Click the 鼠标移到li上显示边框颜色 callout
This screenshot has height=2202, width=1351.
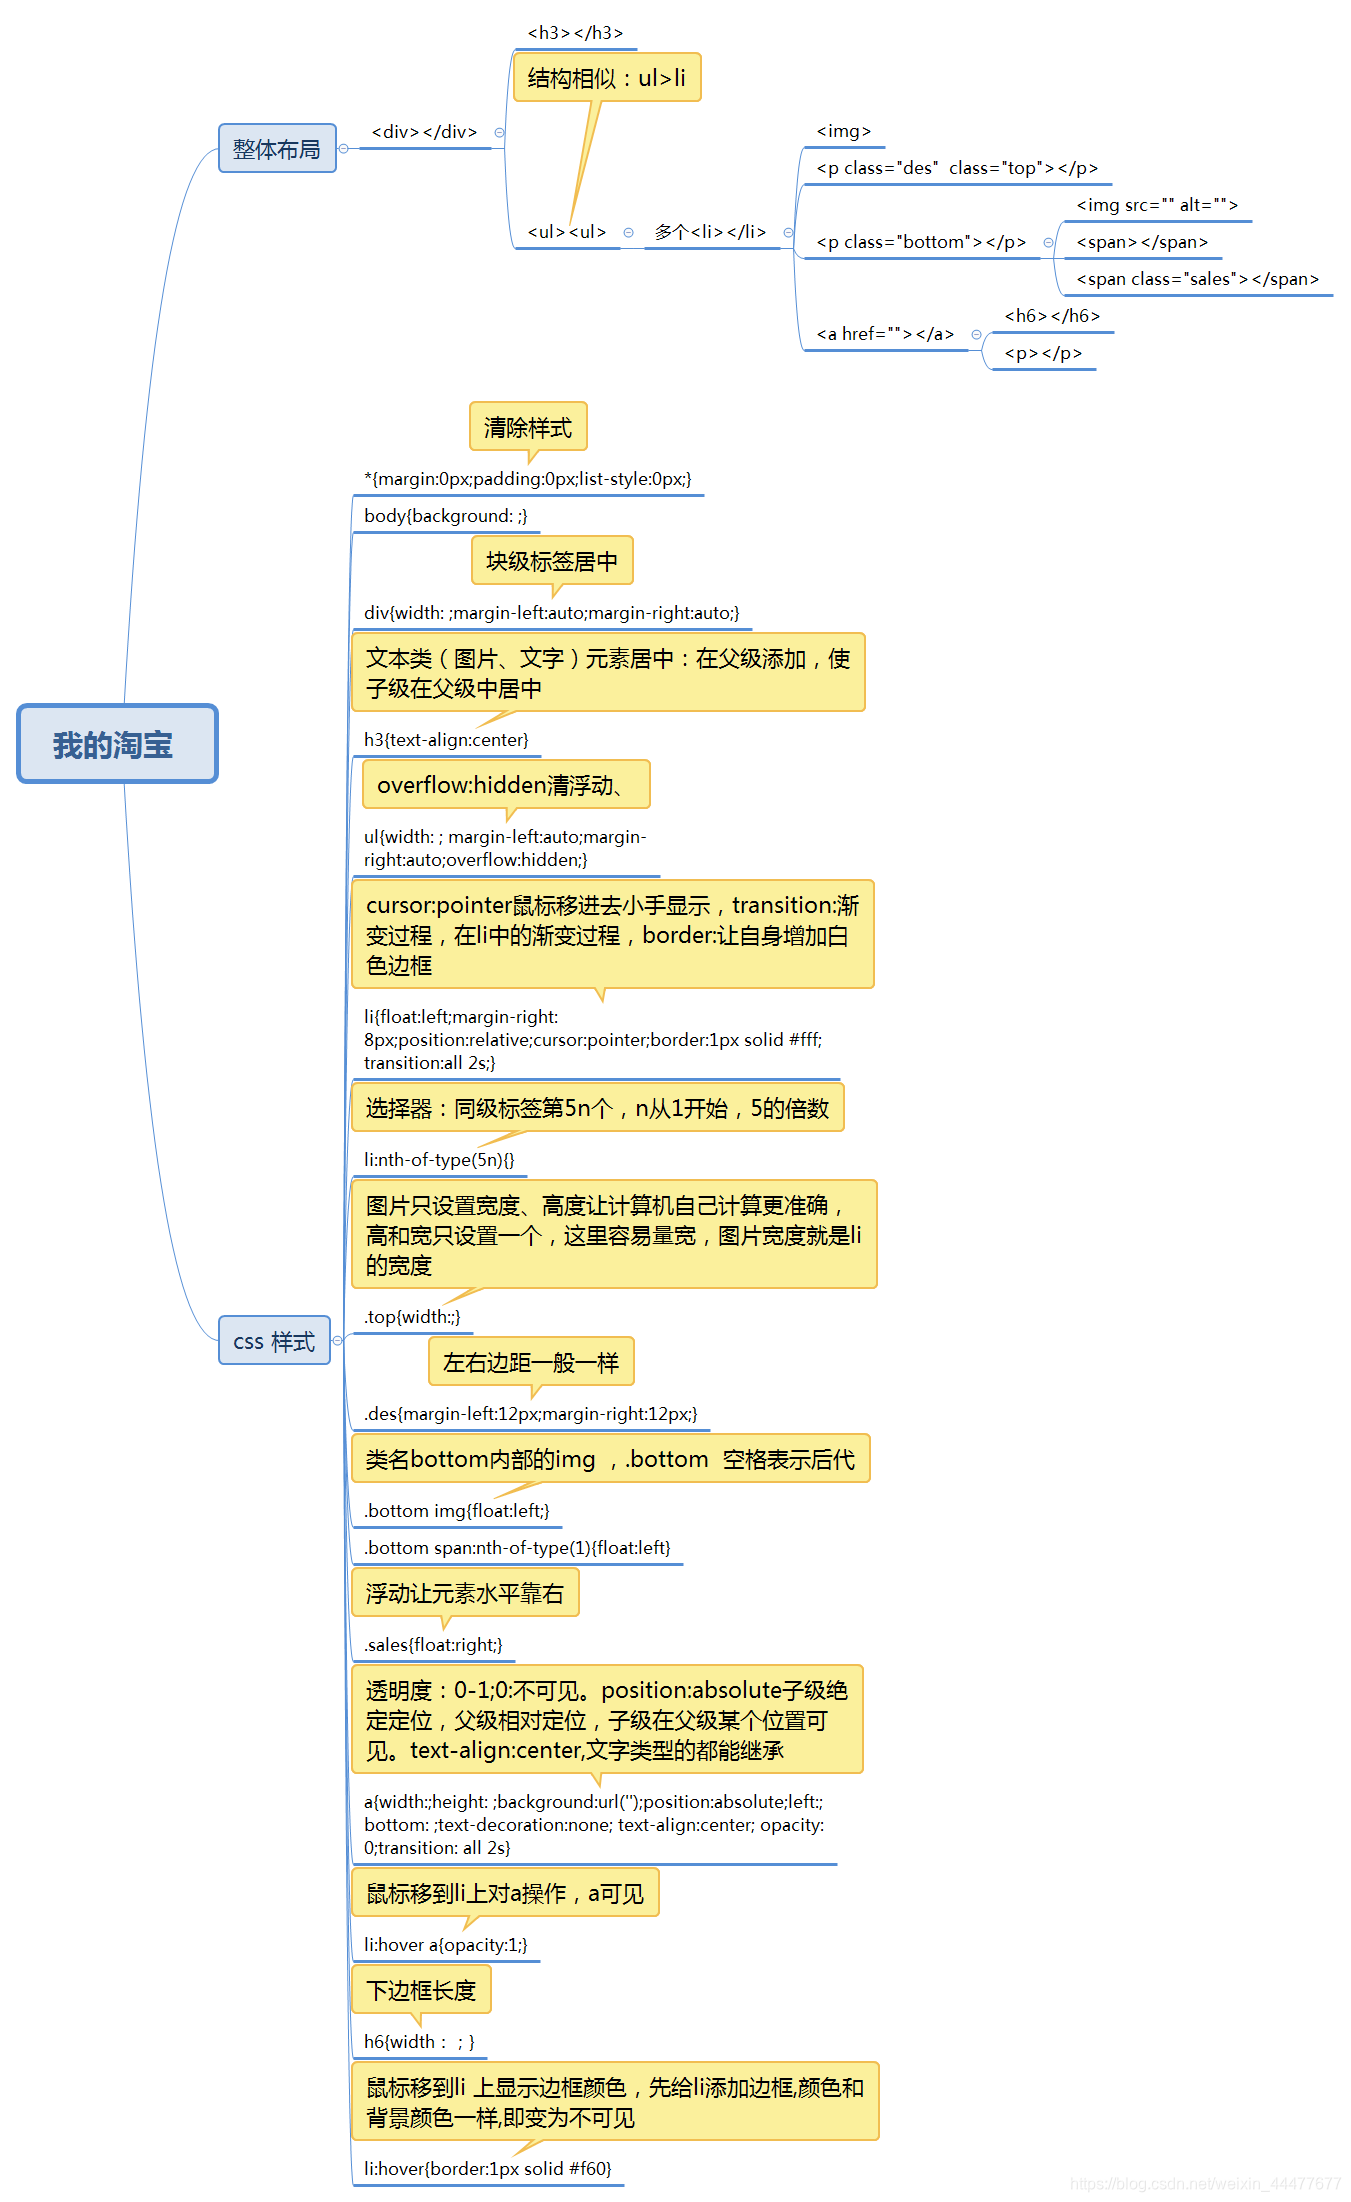click(615, 2101)
